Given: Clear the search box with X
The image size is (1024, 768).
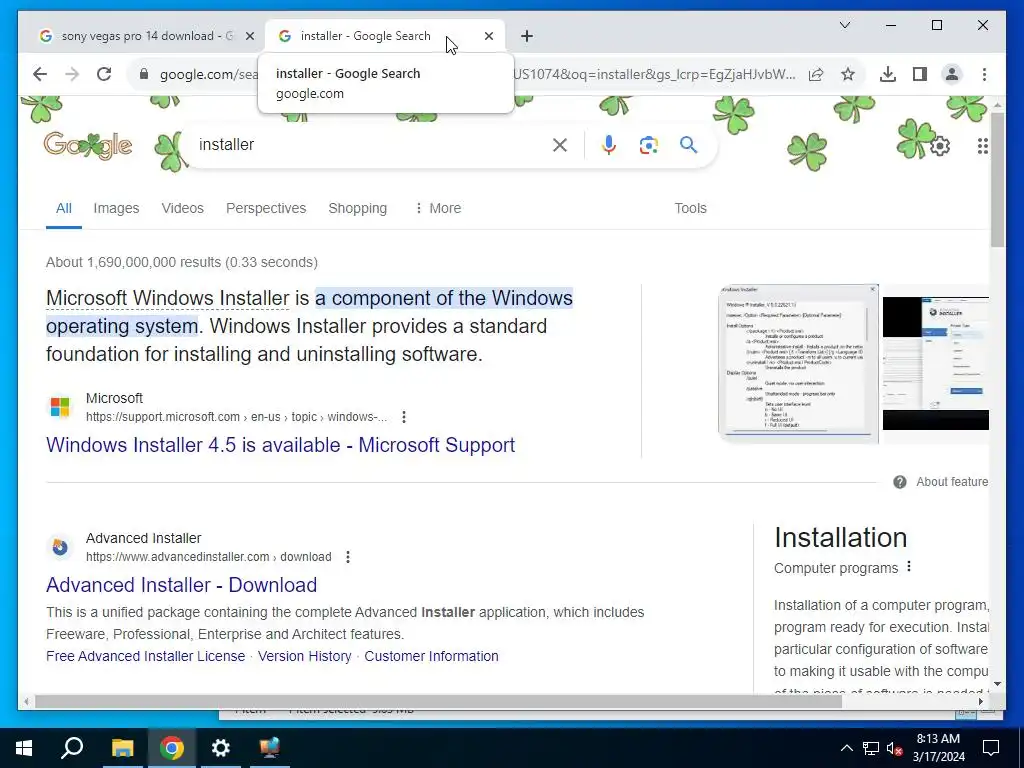Looking at the screenshot, I should [x=560, y=145].
